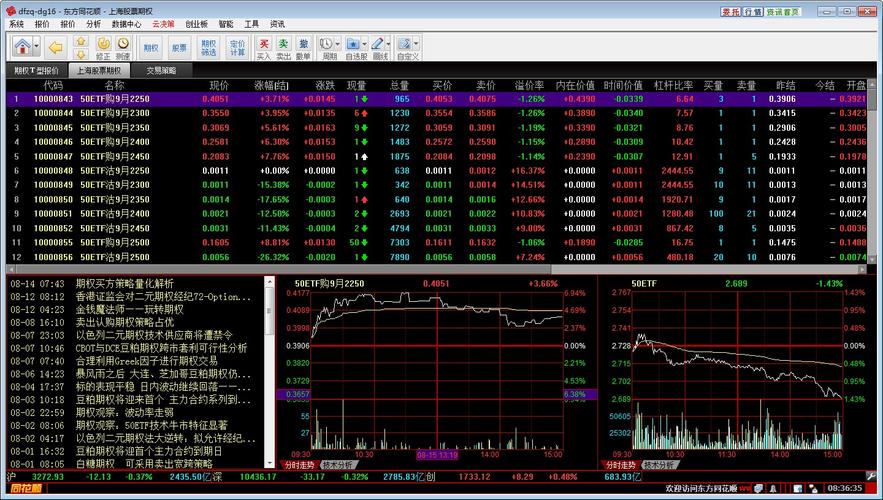Expand the 自定义 dropdown arrow
Viewport: 883px width, 500px height.
416,44
